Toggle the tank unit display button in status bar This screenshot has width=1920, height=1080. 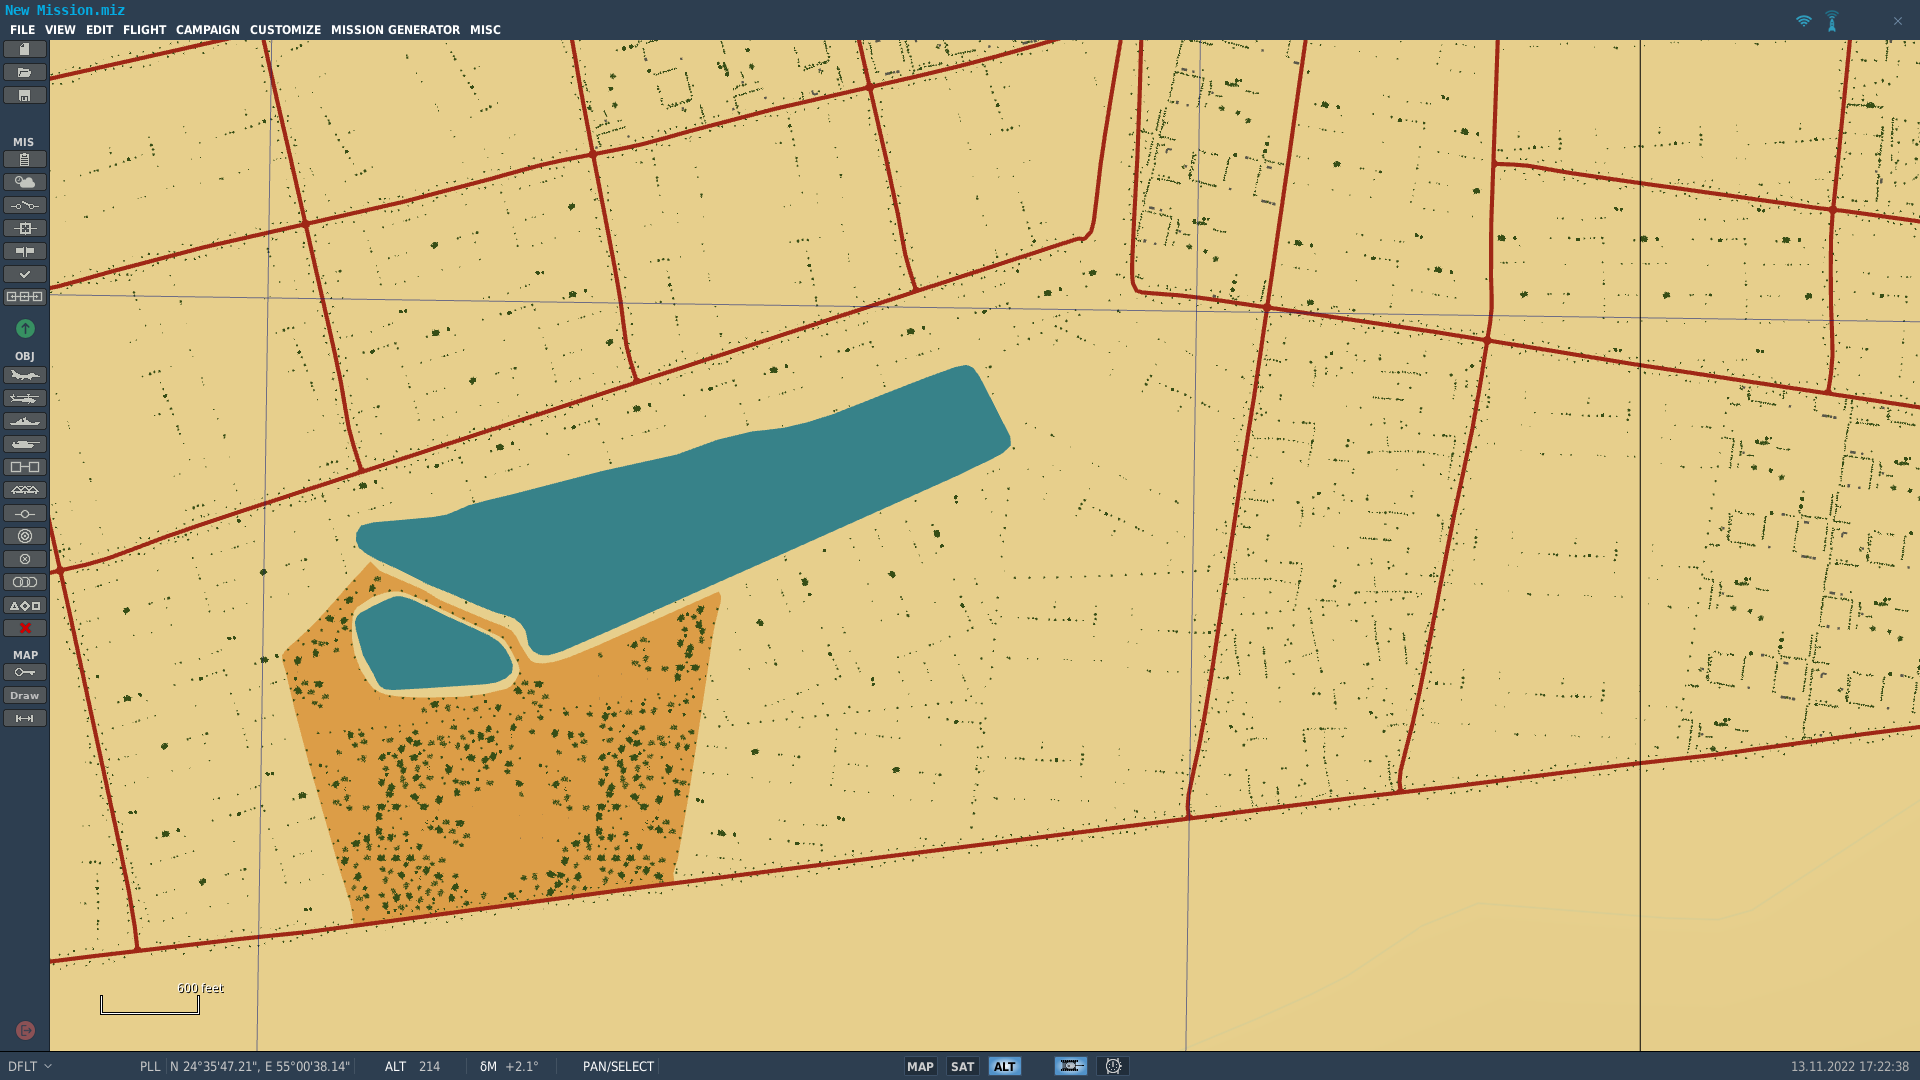[1071, 1067]
